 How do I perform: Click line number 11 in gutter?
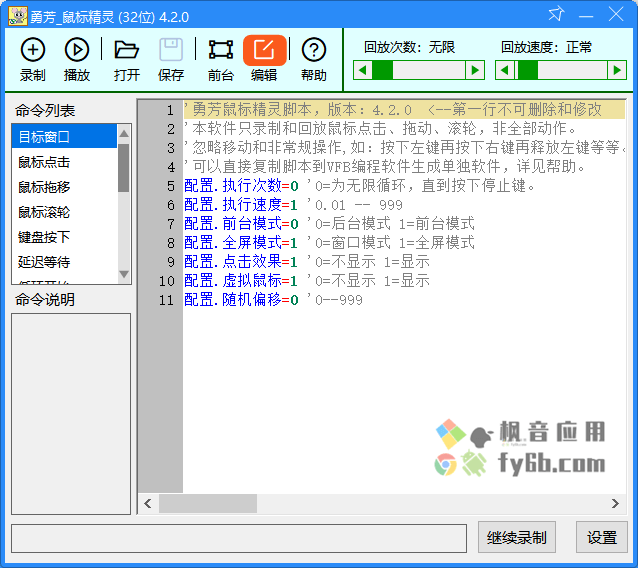click(166, 300)
